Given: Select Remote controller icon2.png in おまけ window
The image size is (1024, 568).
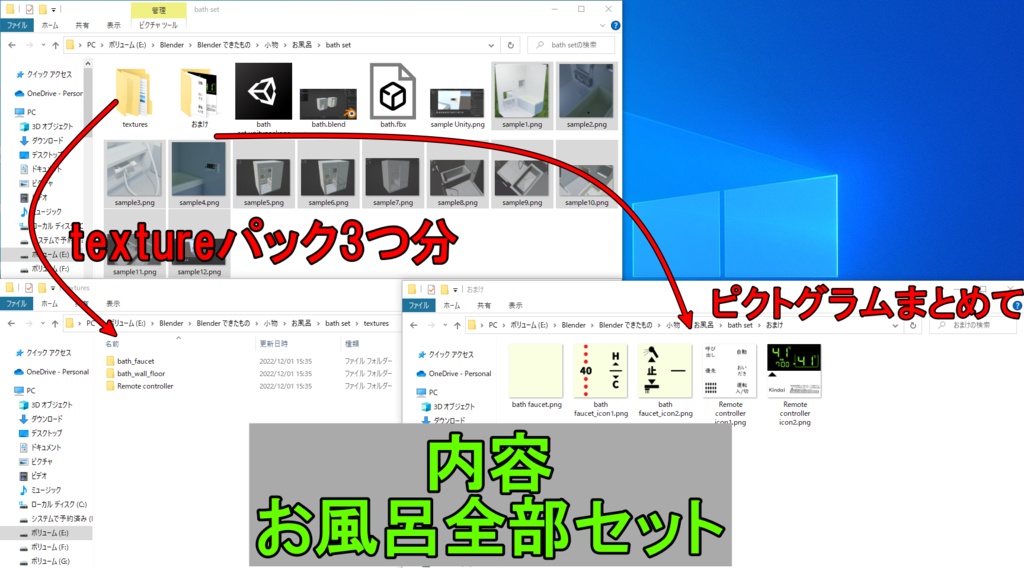Looking at the screenshot, I should pyautogui.click(x=795, y=385).
